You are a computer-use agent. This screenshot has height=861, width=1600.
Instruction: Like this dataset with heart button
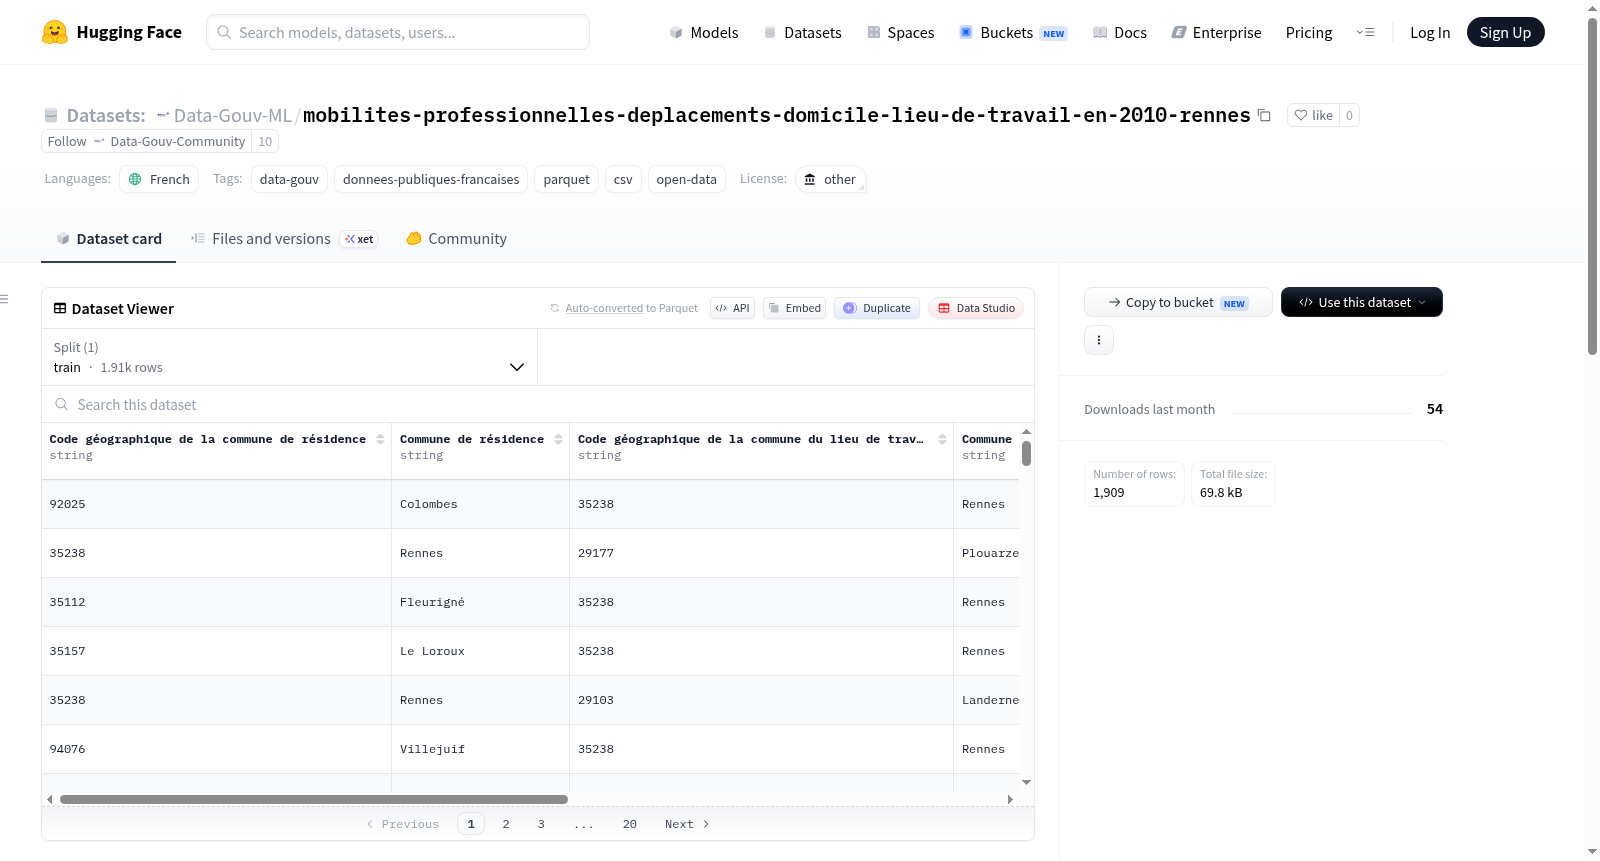[1313, 115]
